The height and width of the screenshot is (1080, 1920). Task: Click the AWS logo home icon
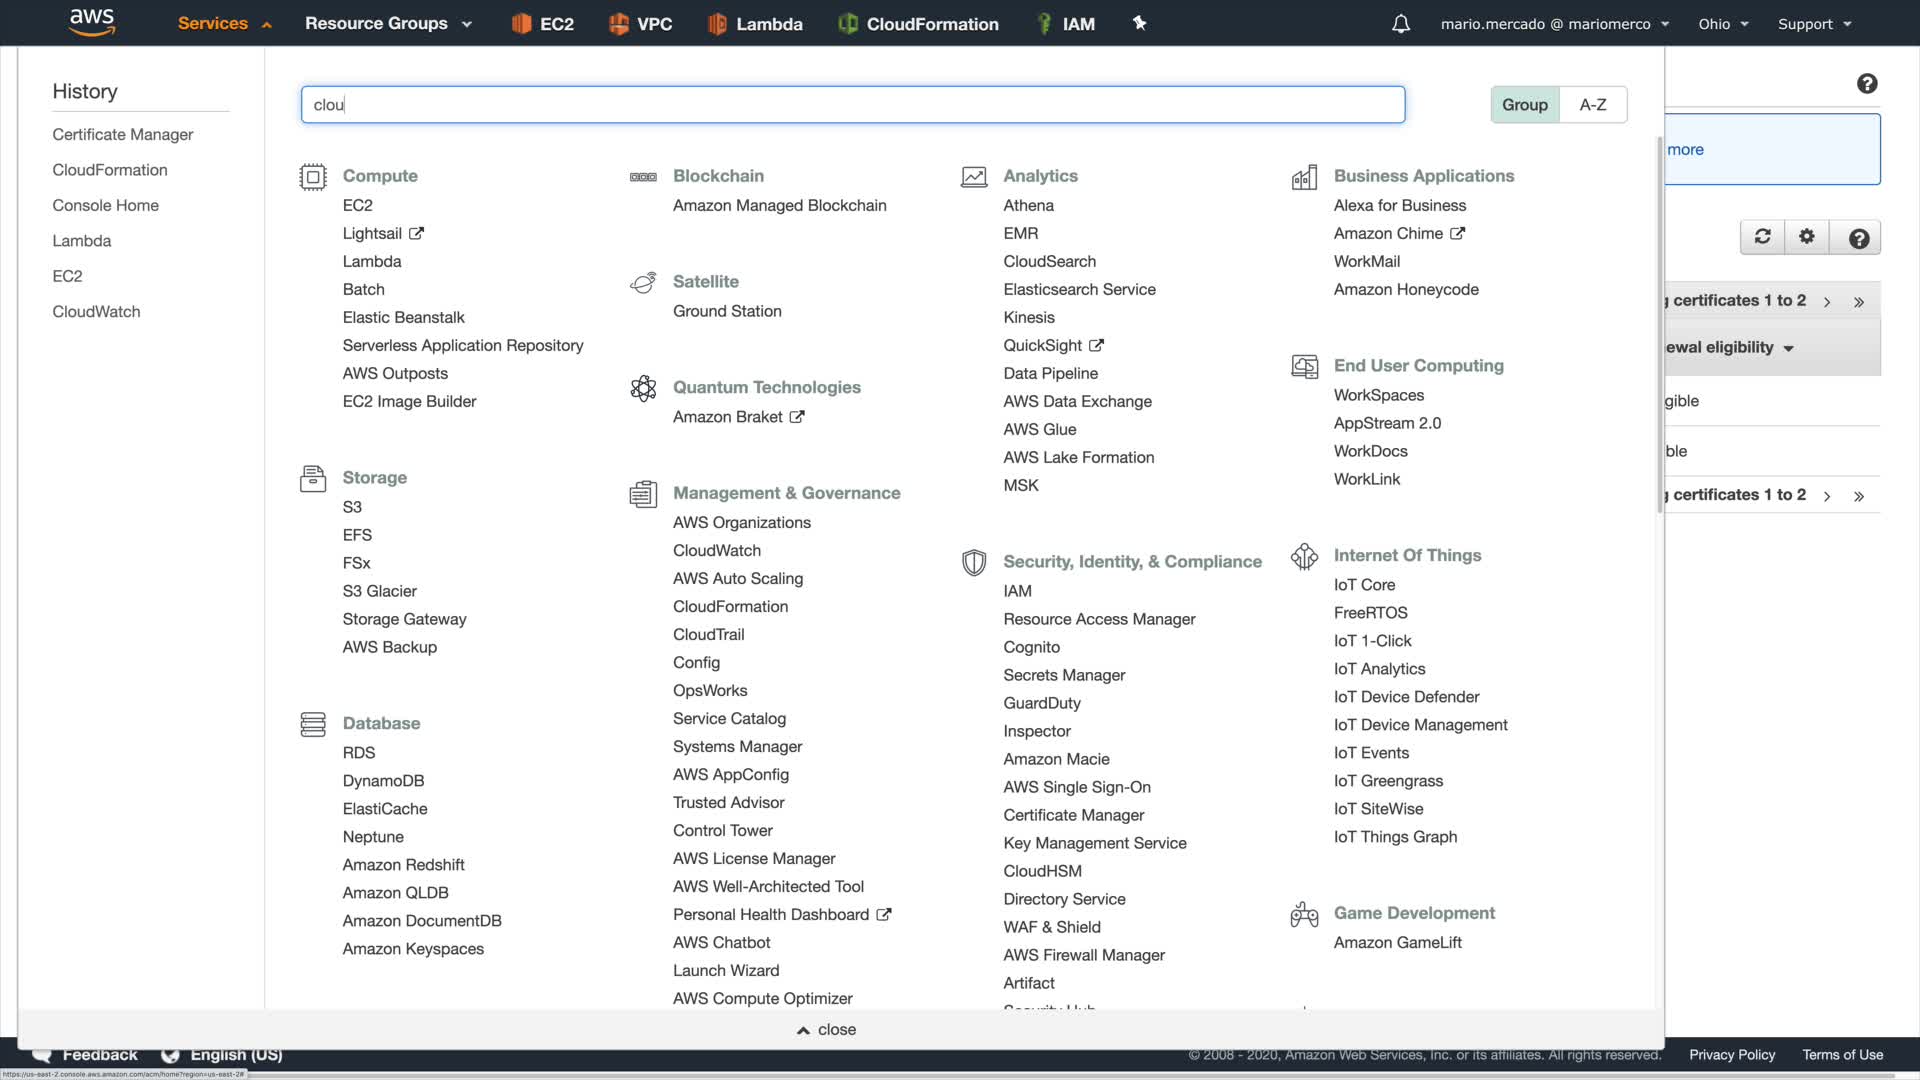click(x=92, y=22)
